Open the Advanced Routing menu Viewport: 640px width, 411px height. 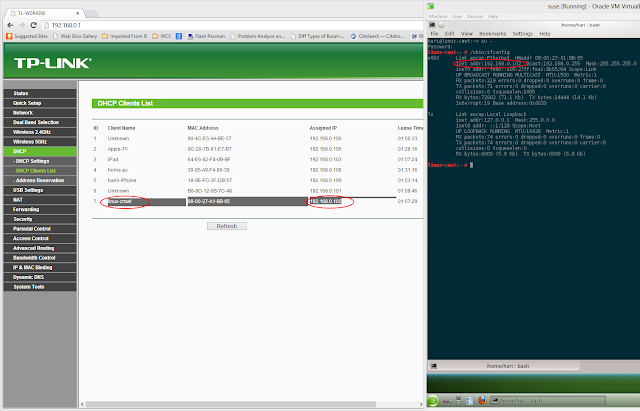pyautogui.click(x=40, y=248)
